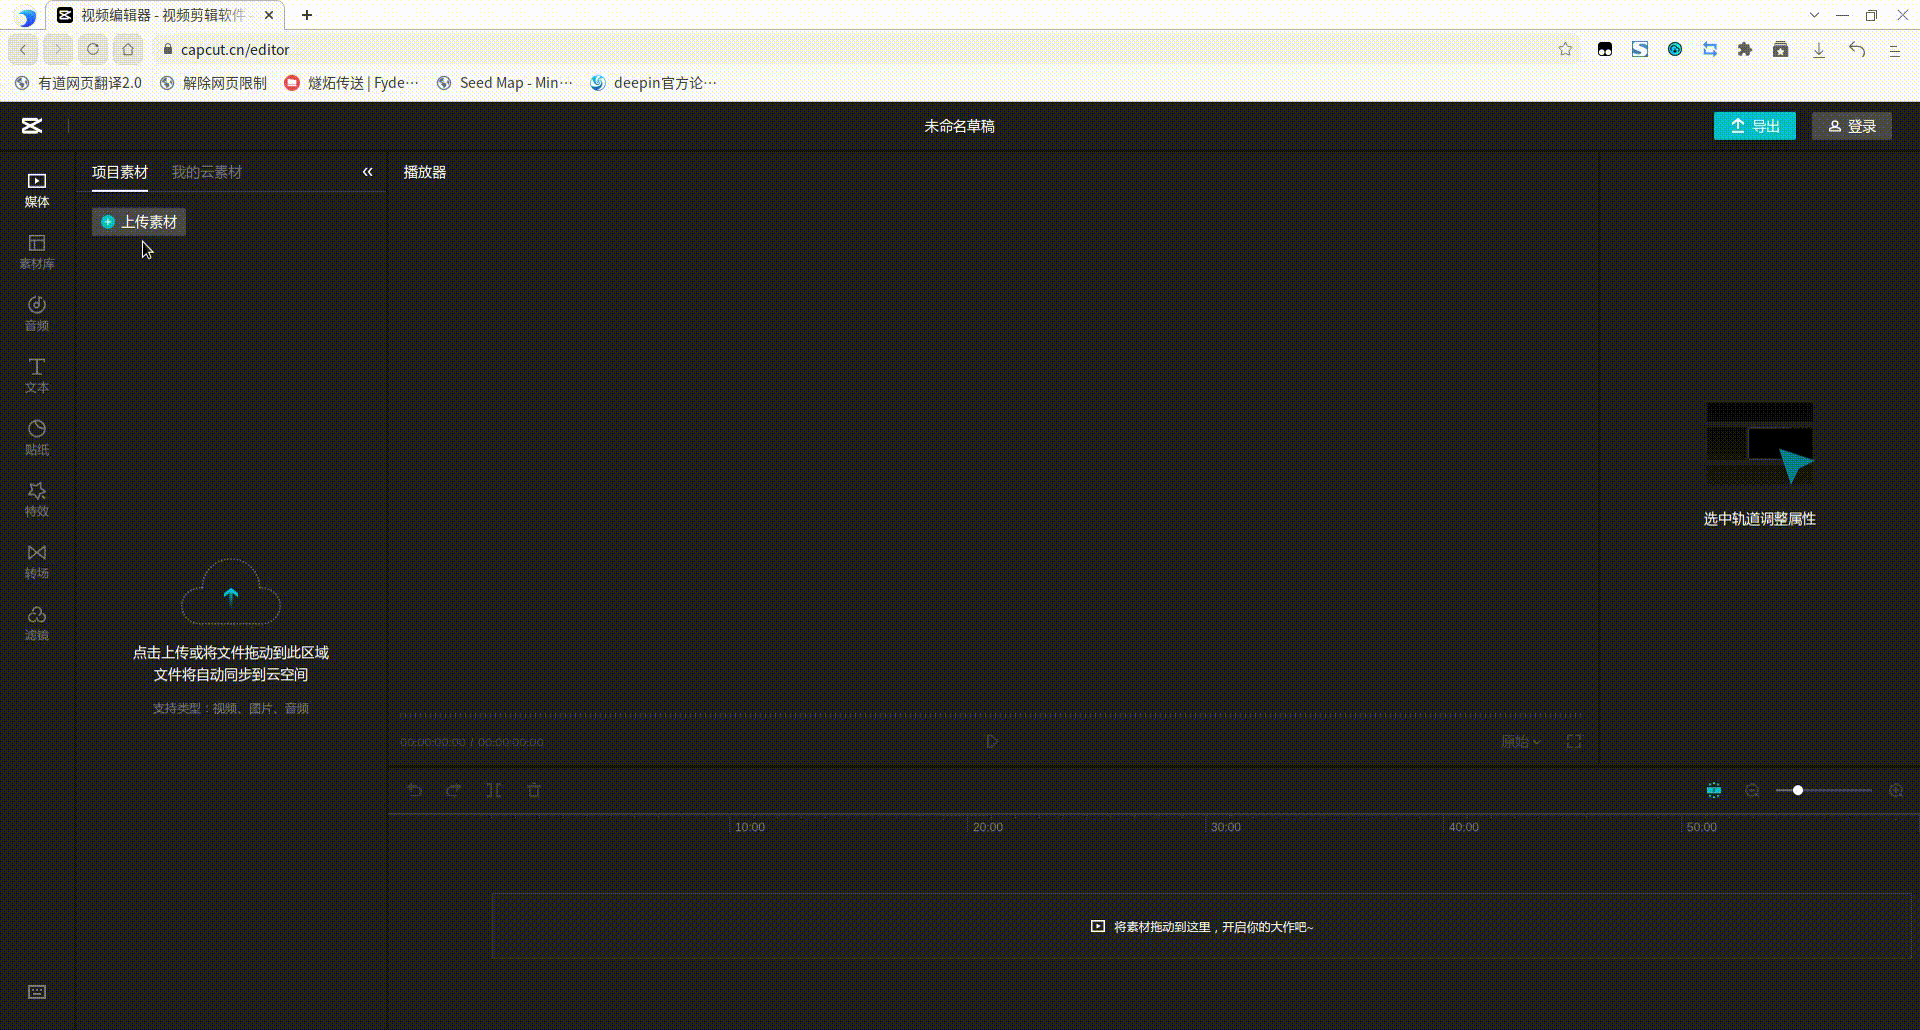1920x1030 pixels.
Task: Split the clip at the playhead
Action: coord(494,790)
